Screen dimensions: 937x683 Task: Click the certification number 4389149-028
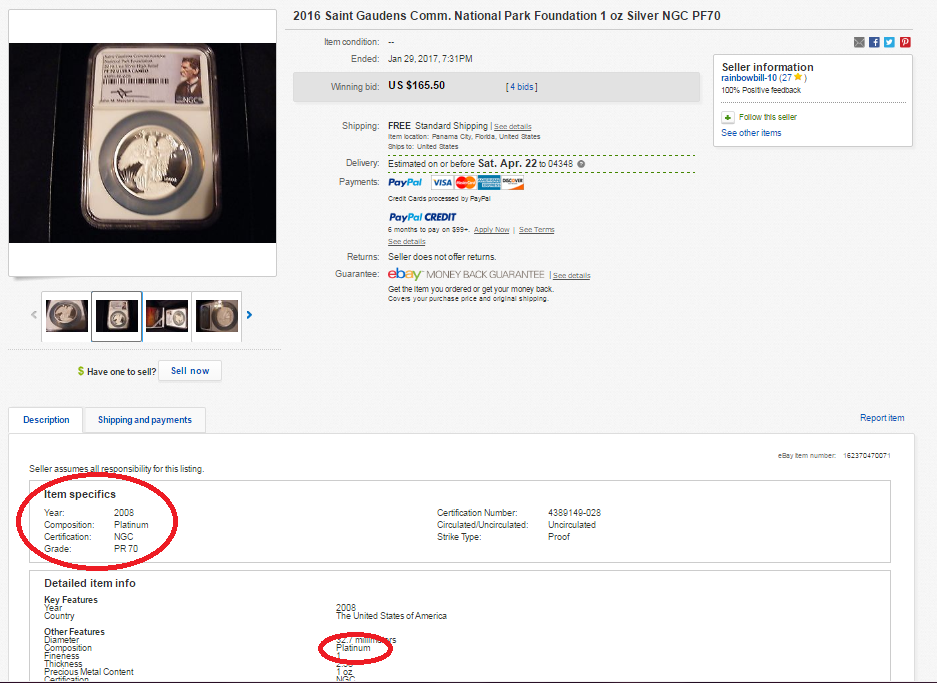point(574,513)
